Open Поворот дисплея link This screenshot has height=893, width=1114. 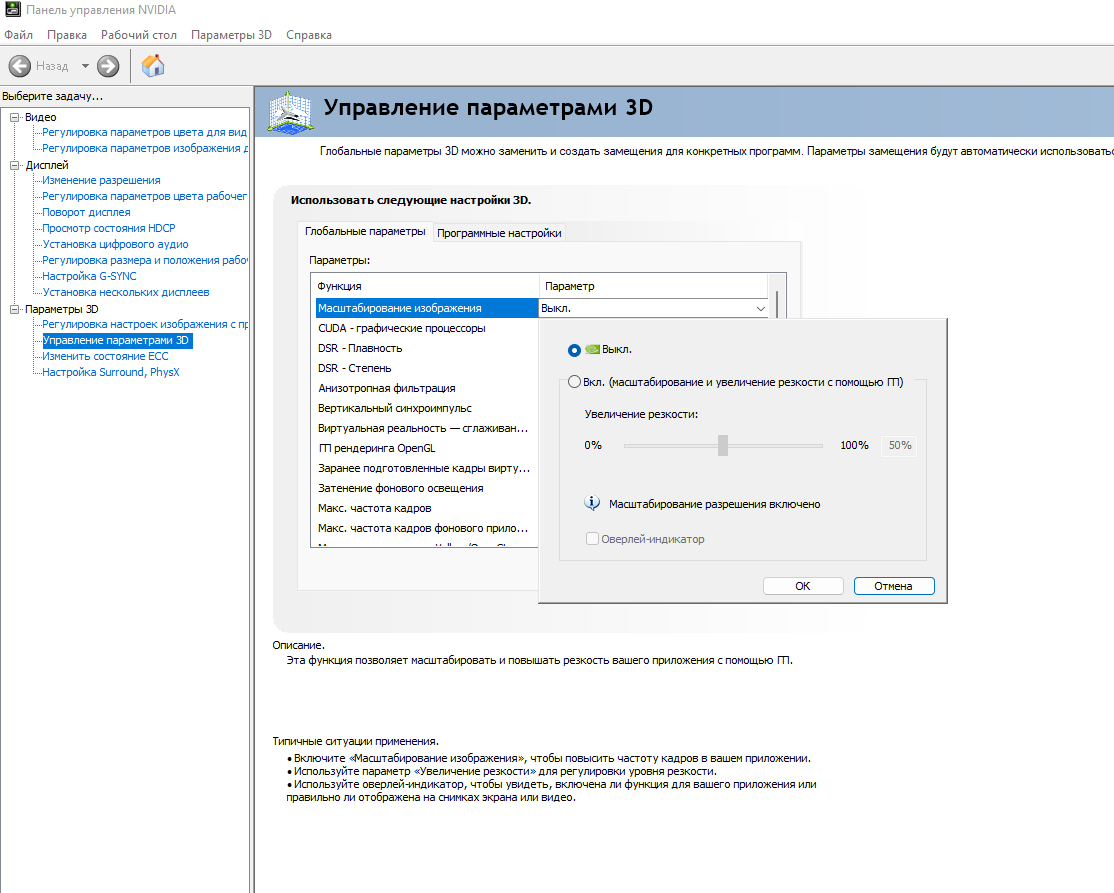[x=86, y=212]
